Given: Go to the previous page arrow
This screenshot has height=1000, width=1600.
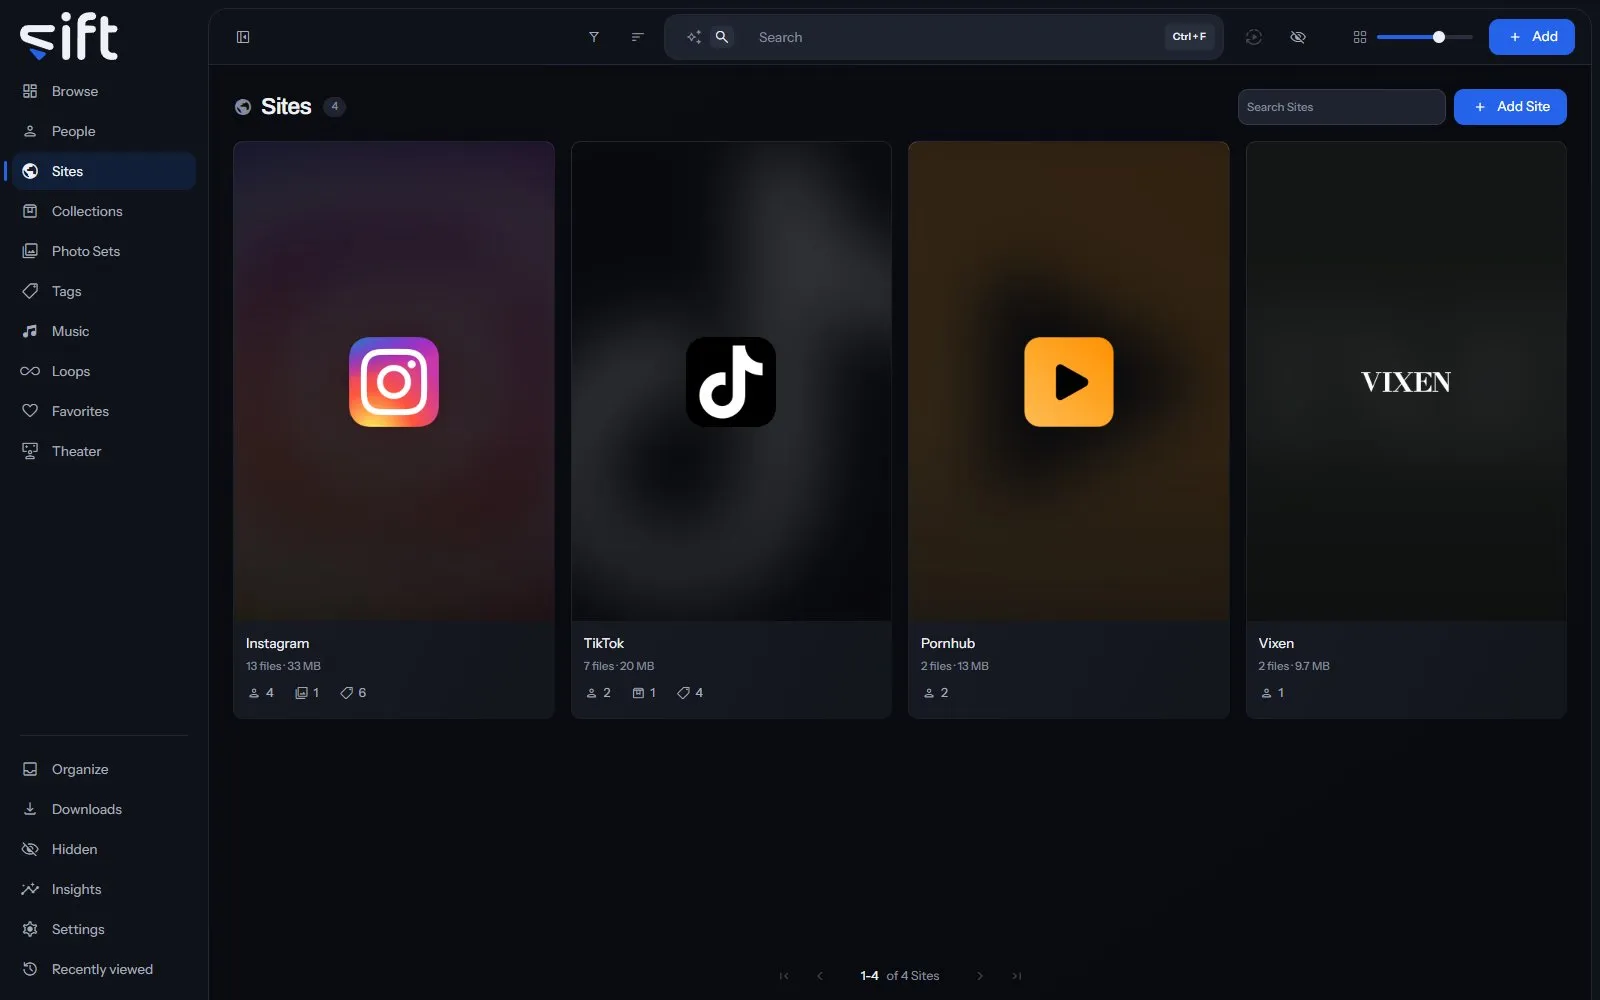Looking at the screenshot, I should pyautogui.click(x=820, y=976).
